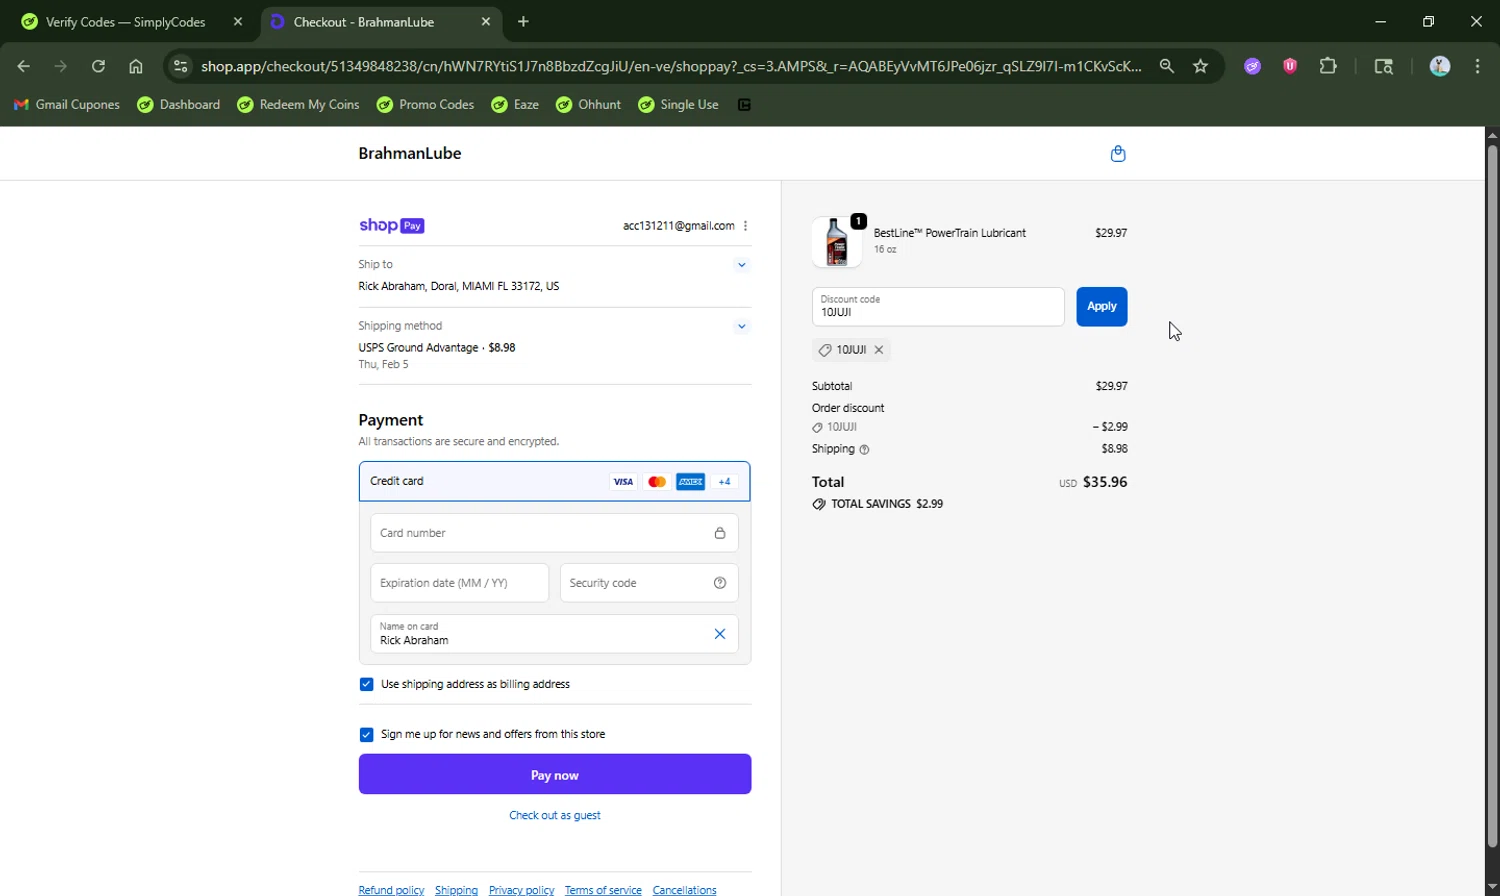The height and width of the screenshot is (896, 1500).
Task: Open the Privacy policy link
Action: coord(521,890)
